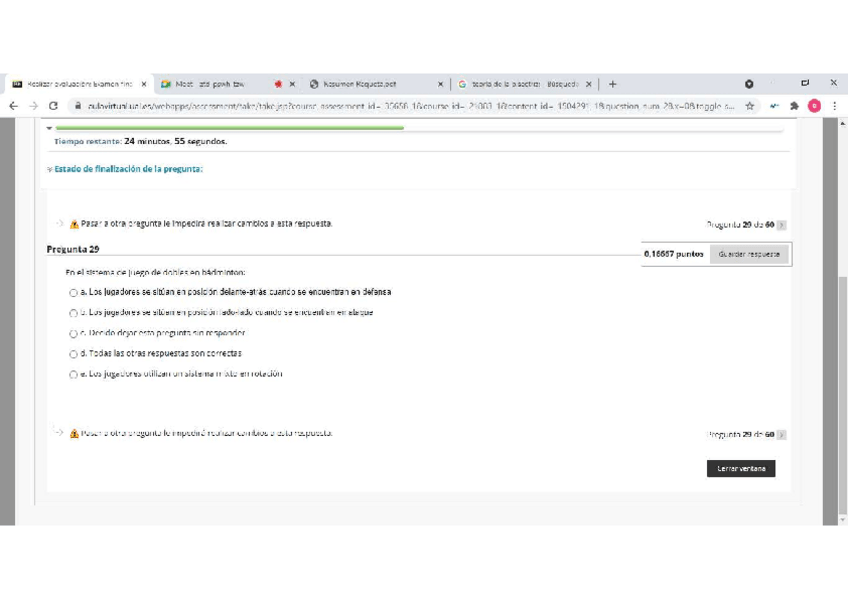Viewport: 848px width, 599px height.
Task: Click the Guardar respuesta button
Action: [749, 254]
